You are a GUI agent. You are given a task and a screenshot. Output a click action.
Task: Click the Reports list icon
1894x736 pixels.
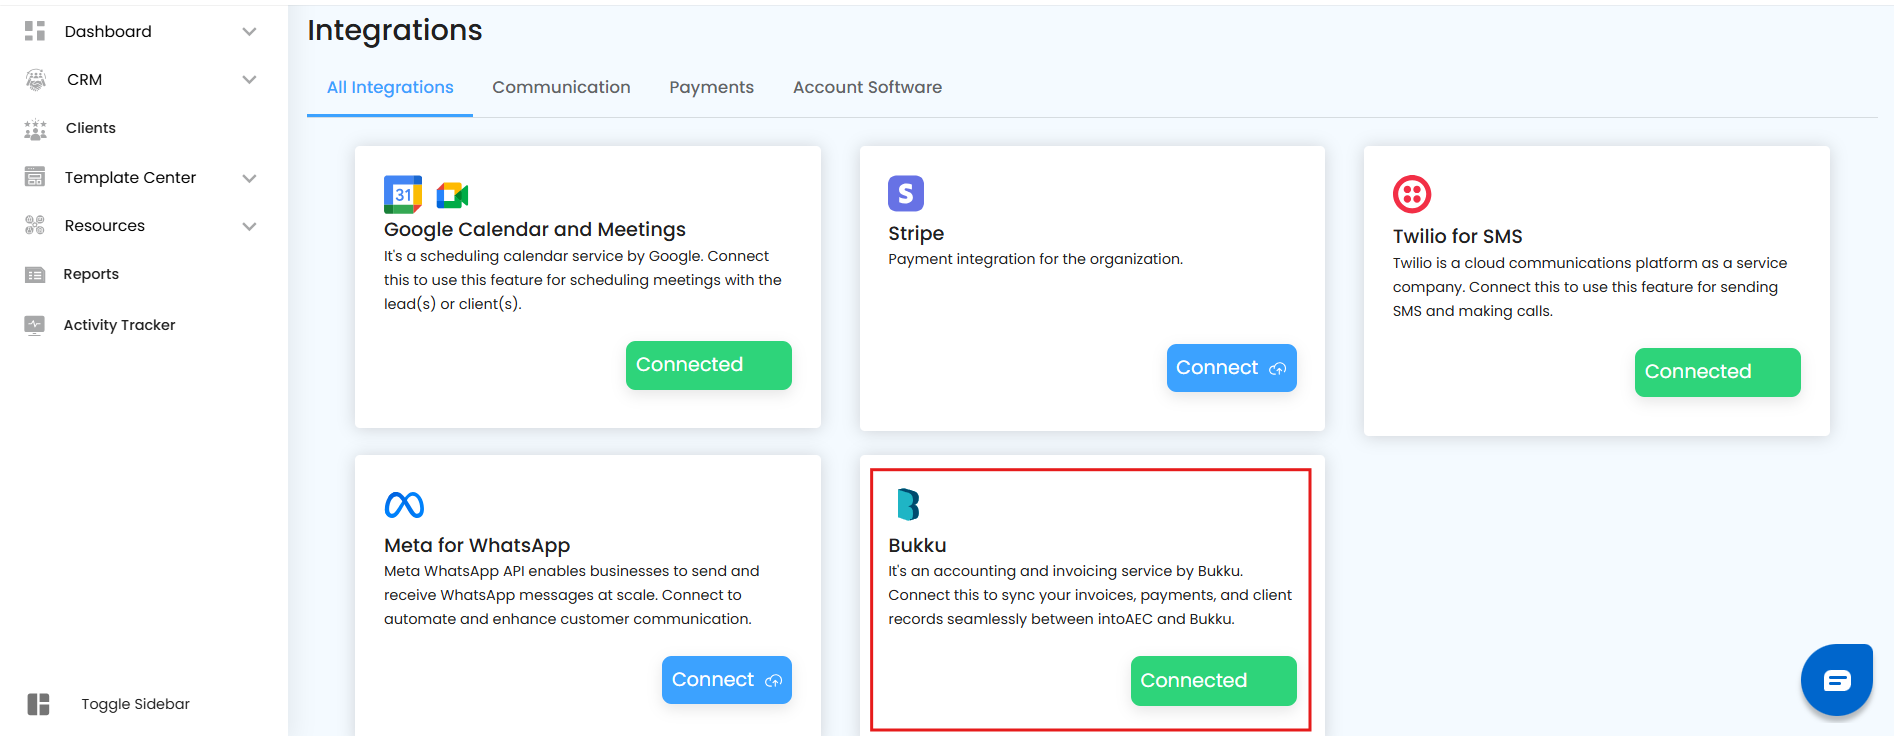[35, 275]
